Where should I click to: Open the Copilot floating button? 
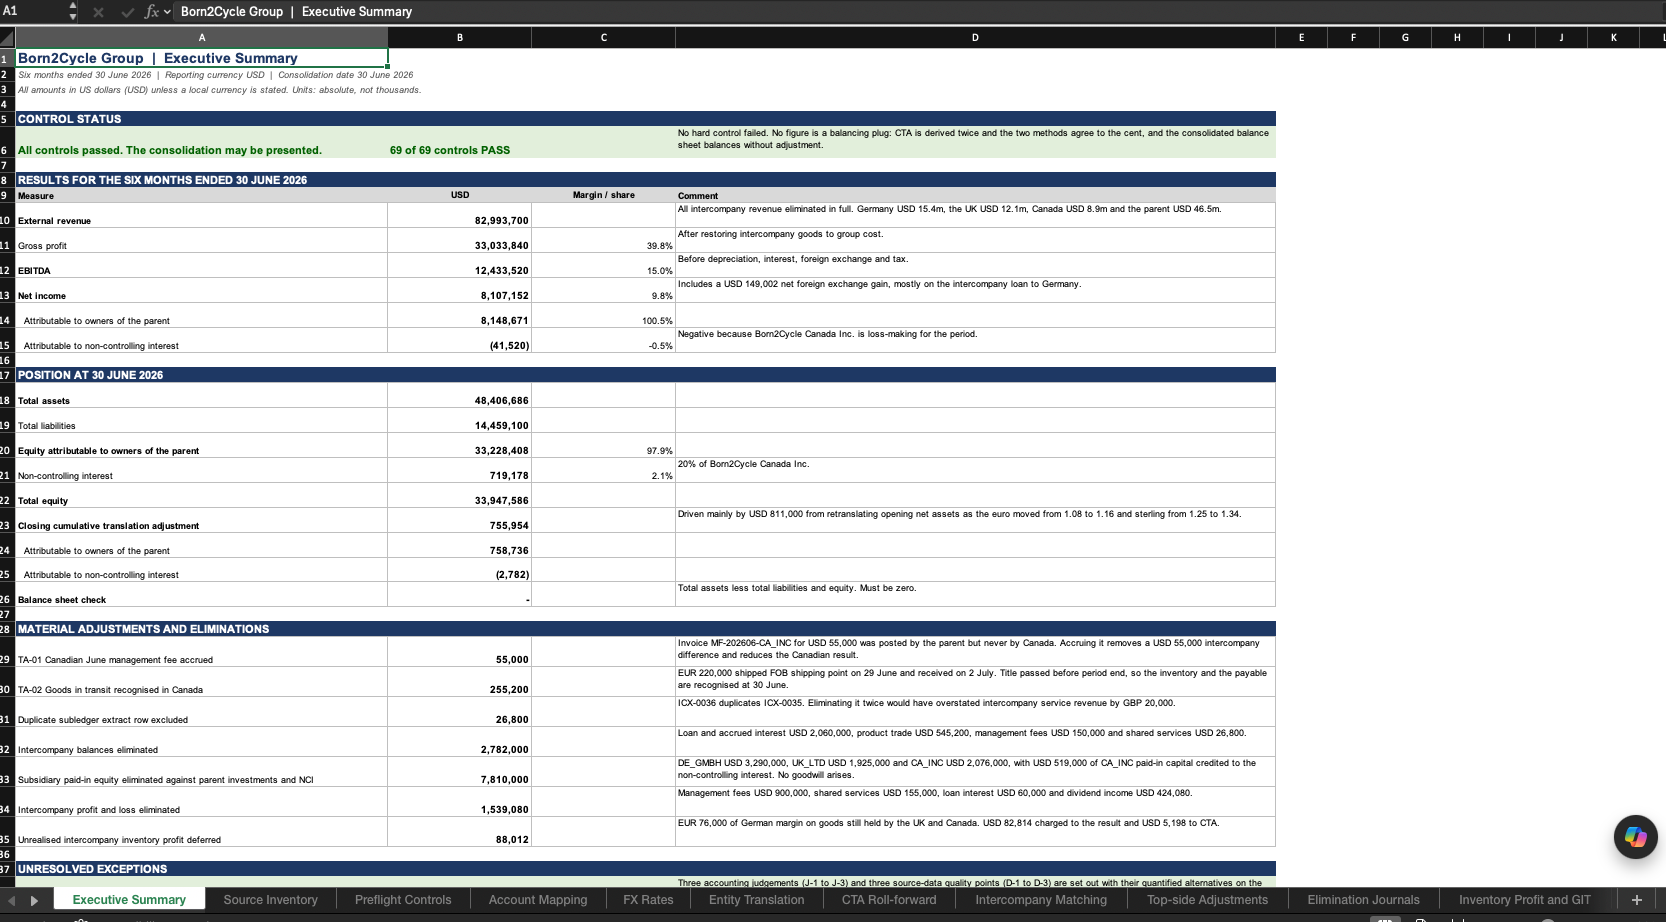pos(1635,837)
